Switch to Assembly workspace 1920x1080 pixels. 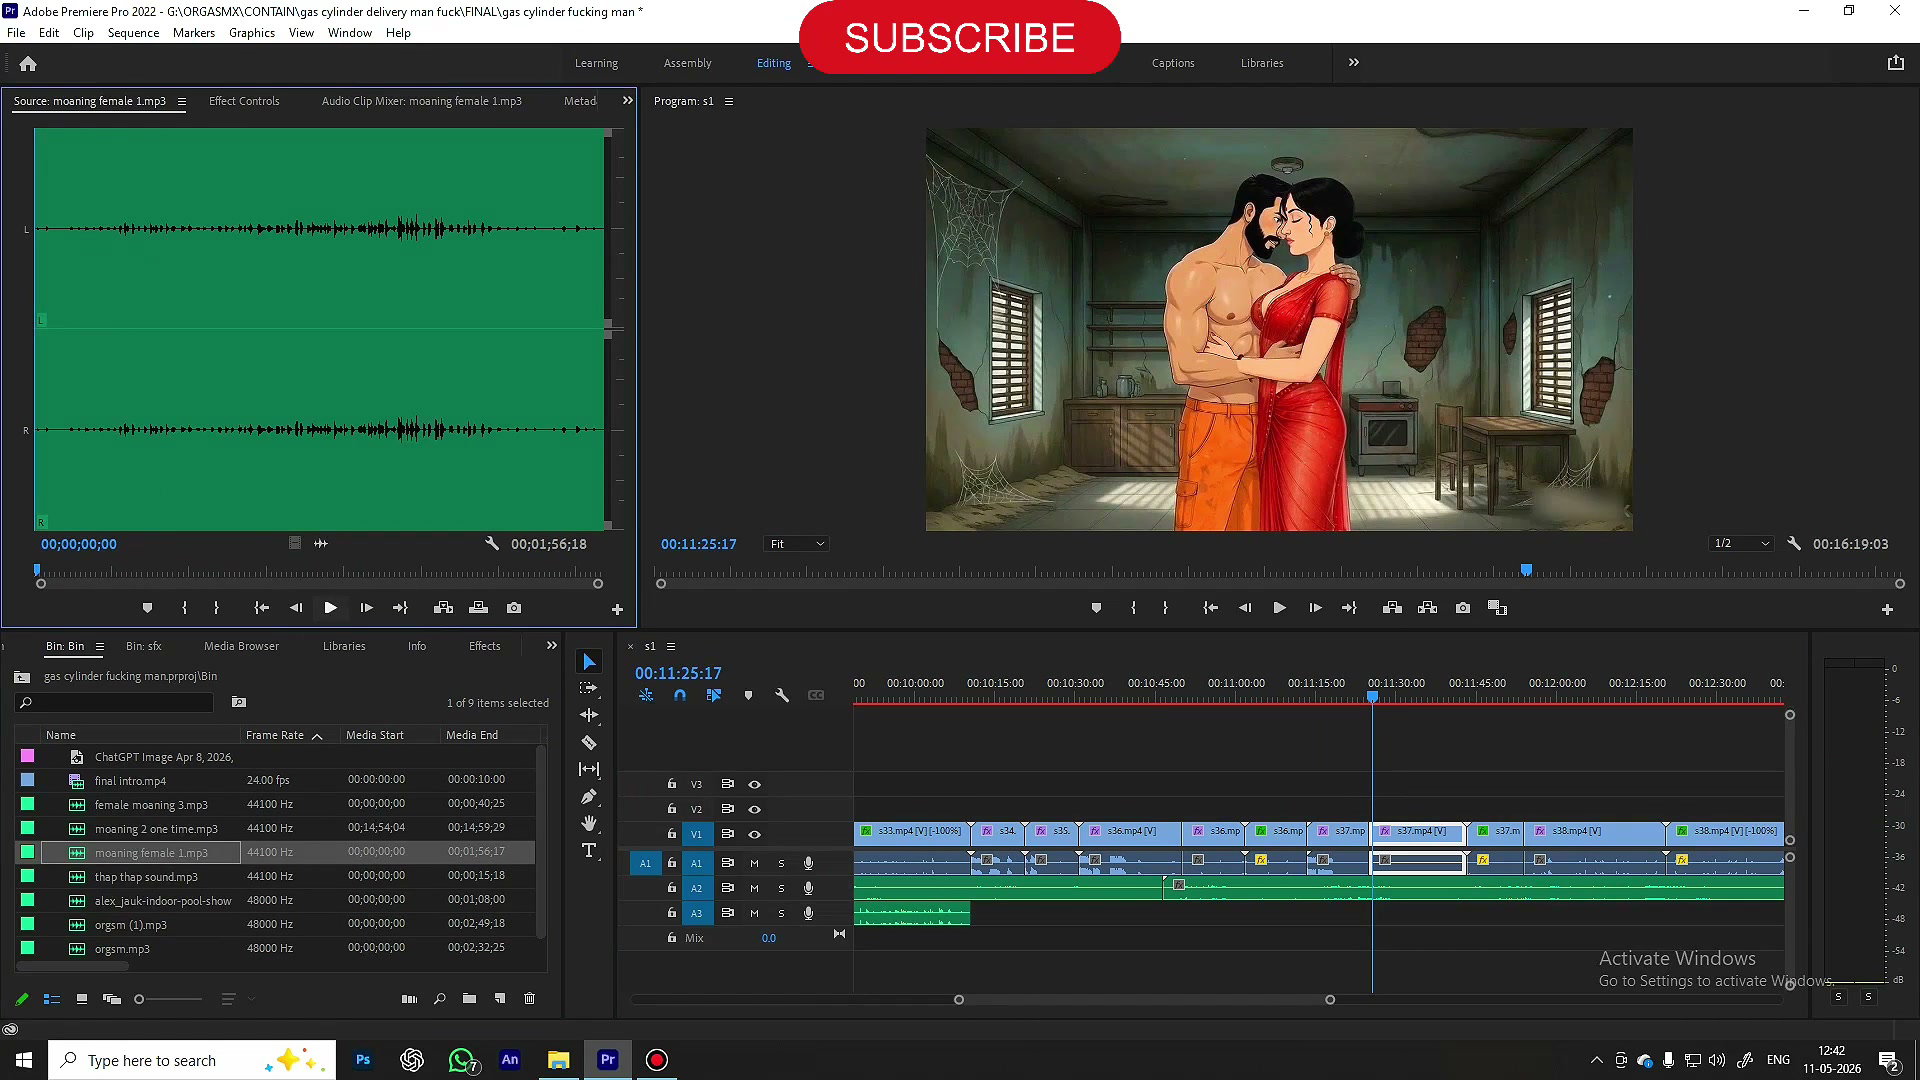pos(688,63)
